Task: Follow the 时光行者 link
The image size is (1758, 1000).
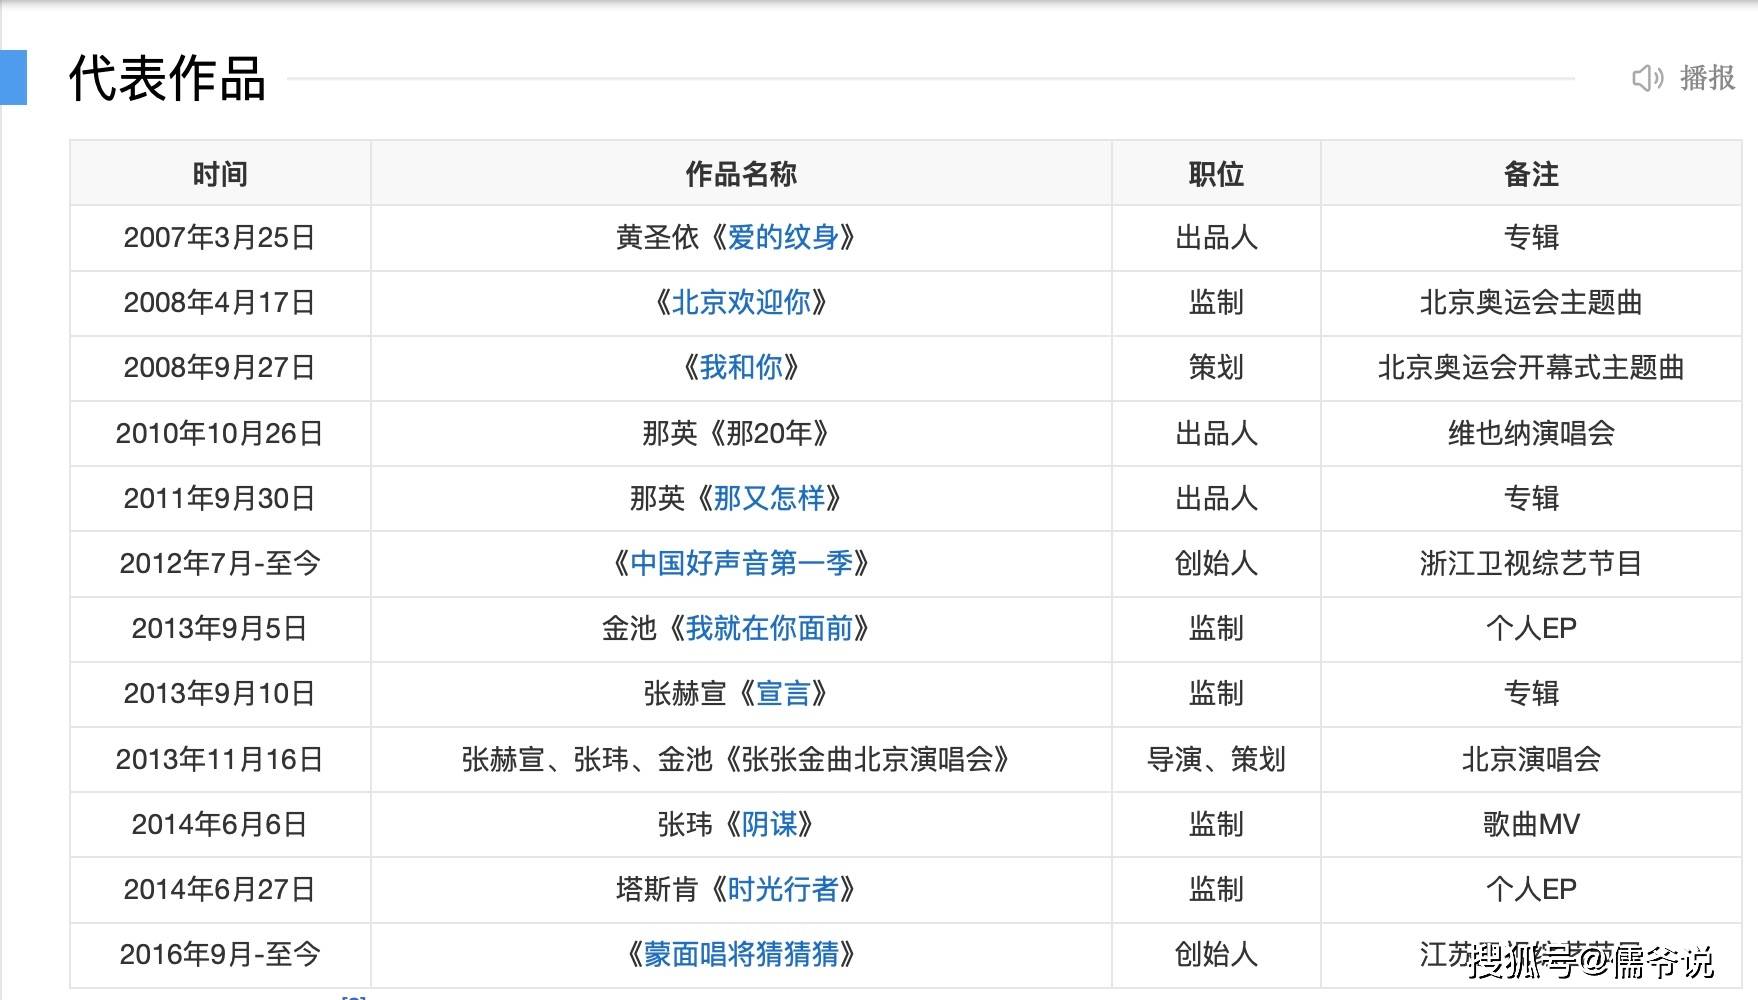Action: pos(783,889)
